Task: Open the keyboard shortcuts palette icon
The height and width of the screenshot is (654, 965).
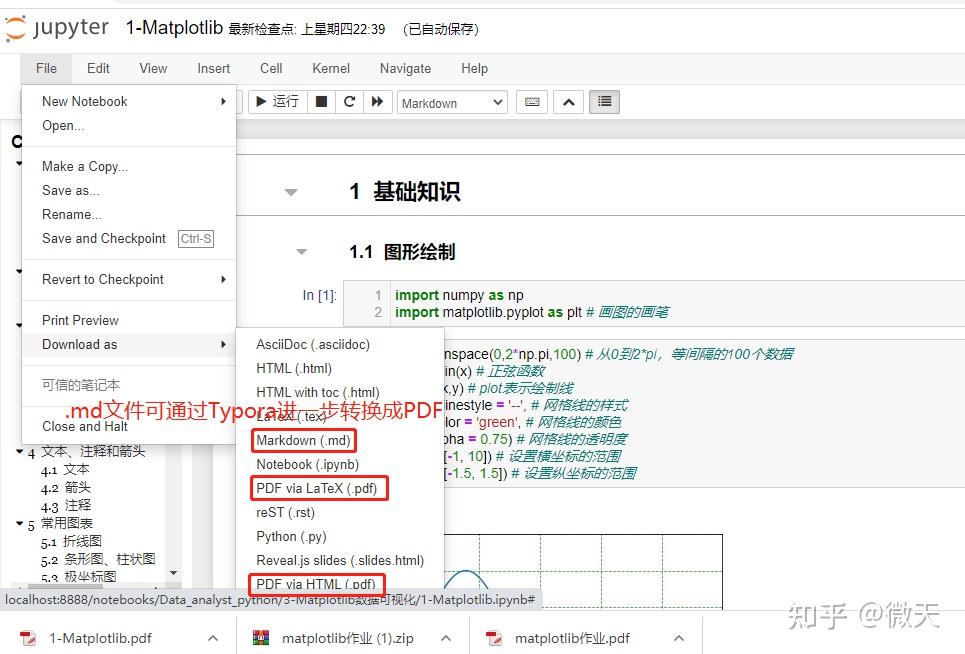Action: click(x=530, y=101)
